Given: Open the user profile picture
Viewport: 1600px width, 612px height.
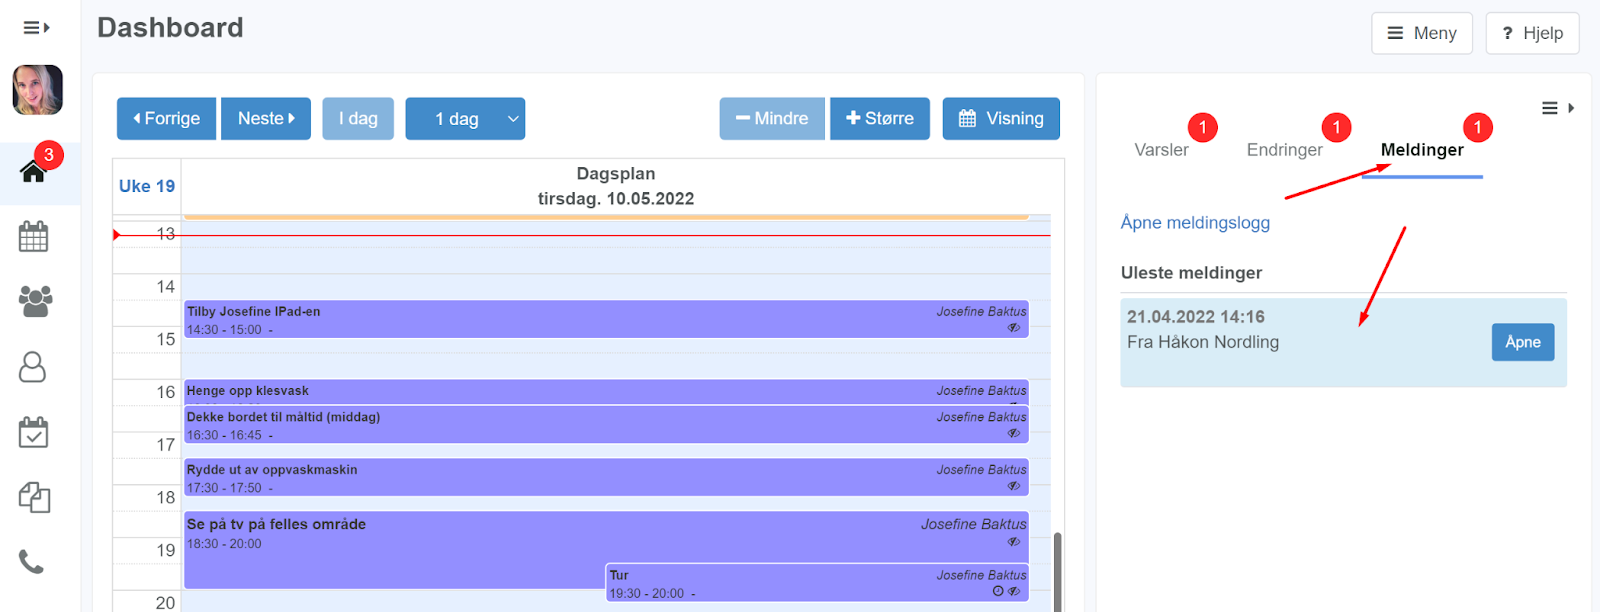Looking at the screenshot, I should click(37, 90).
